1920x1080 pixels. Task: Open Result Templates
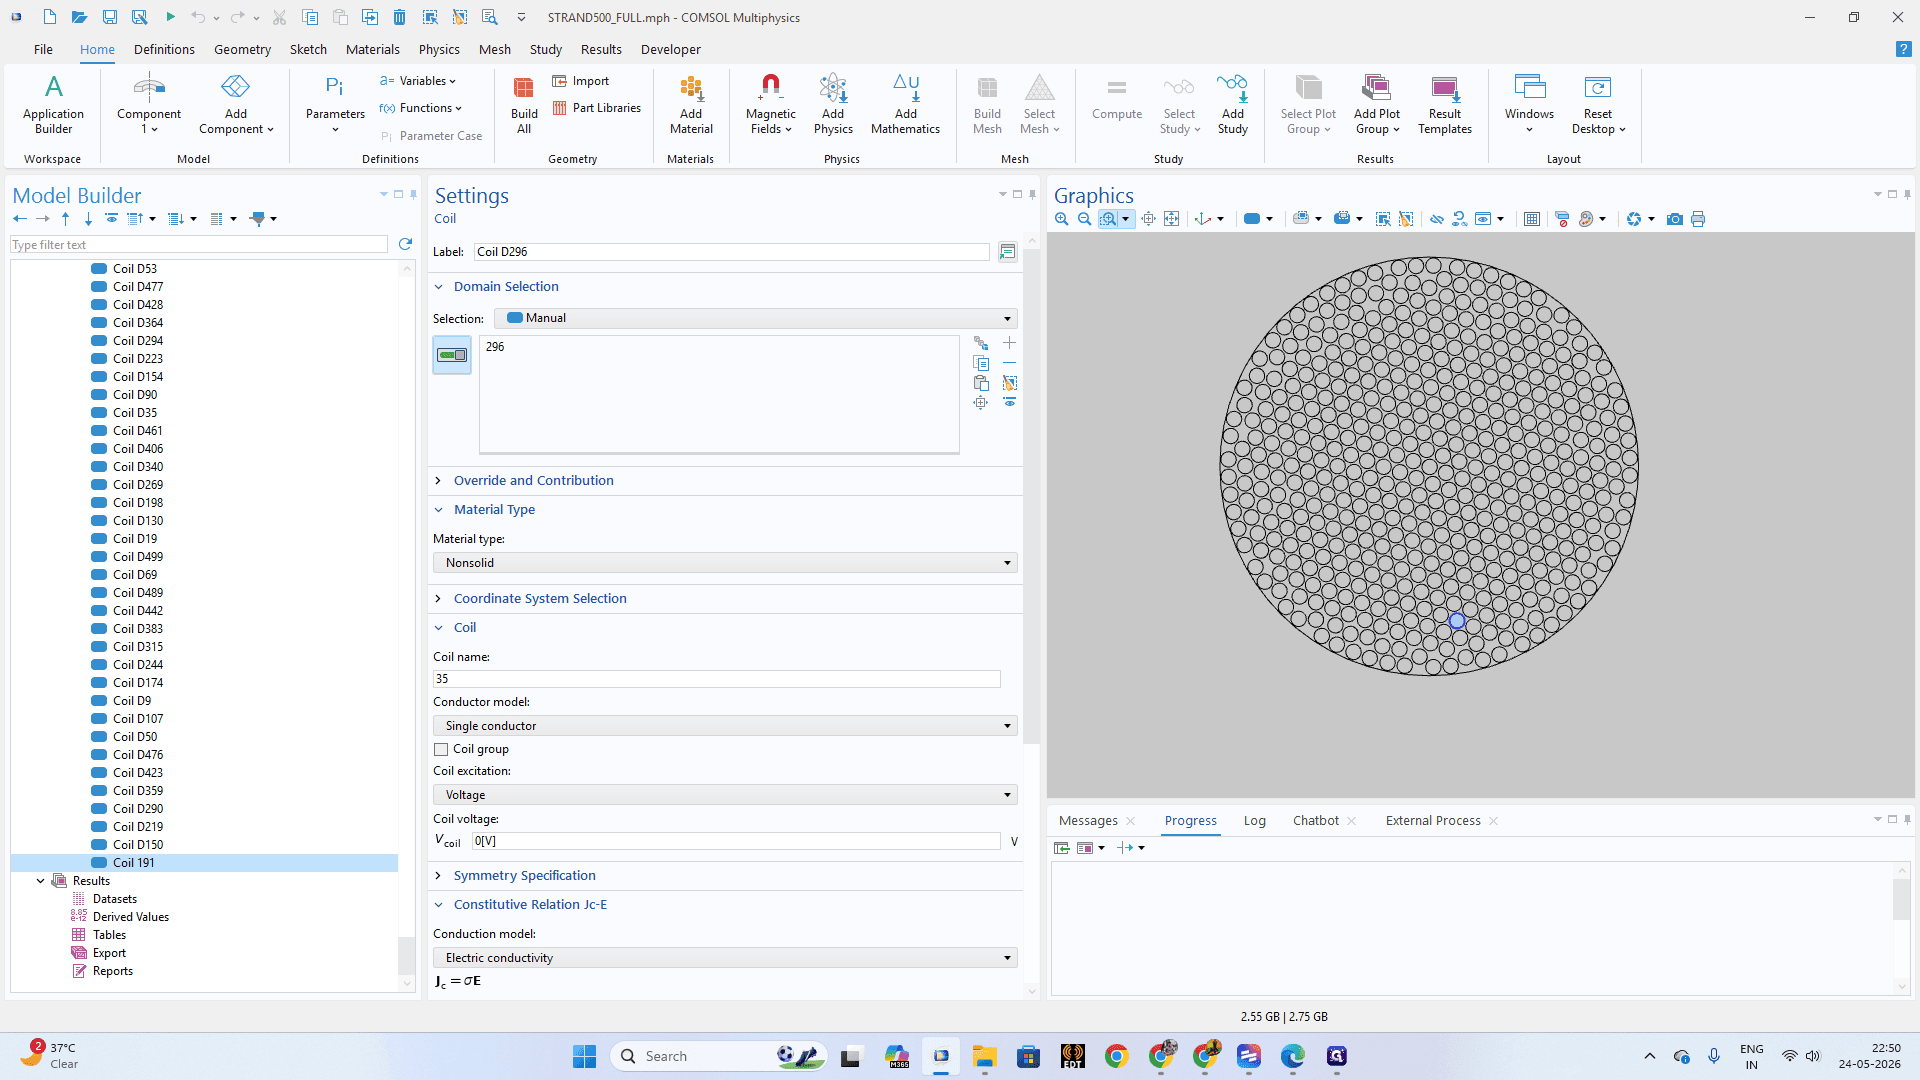coord(1444,104)
